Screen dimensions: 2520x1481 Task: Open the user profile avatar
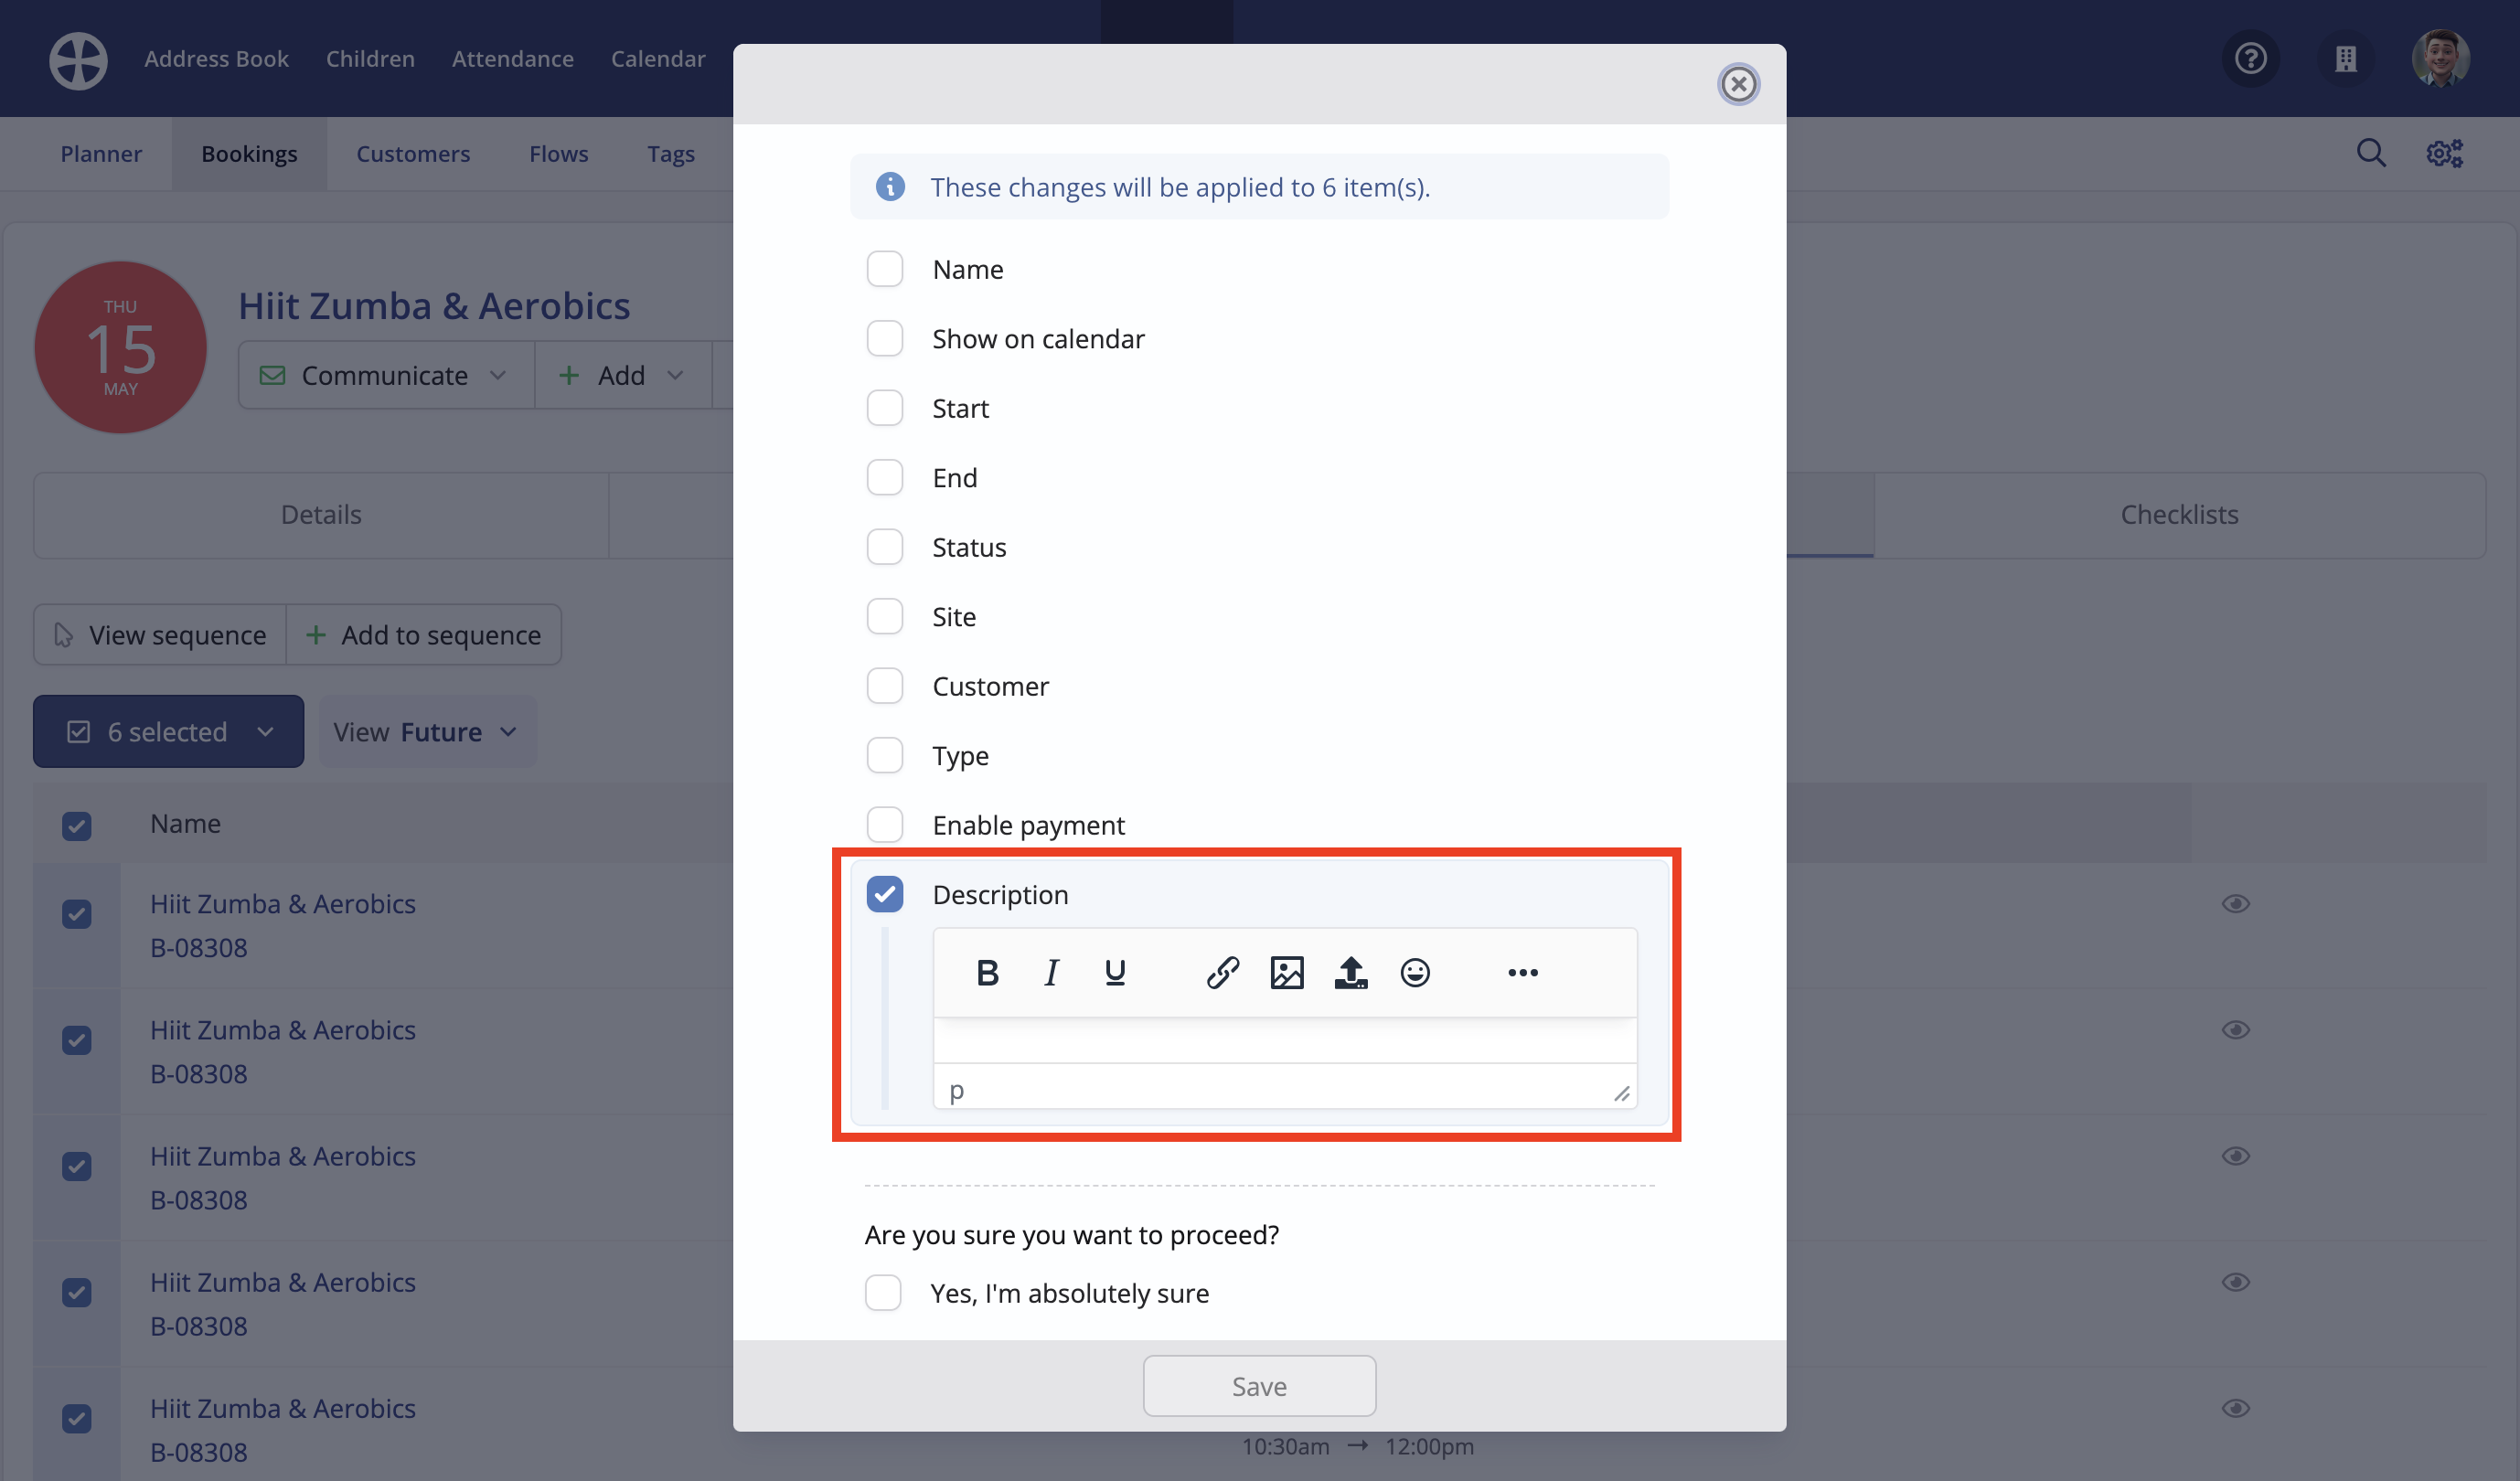click(2441, 58)
